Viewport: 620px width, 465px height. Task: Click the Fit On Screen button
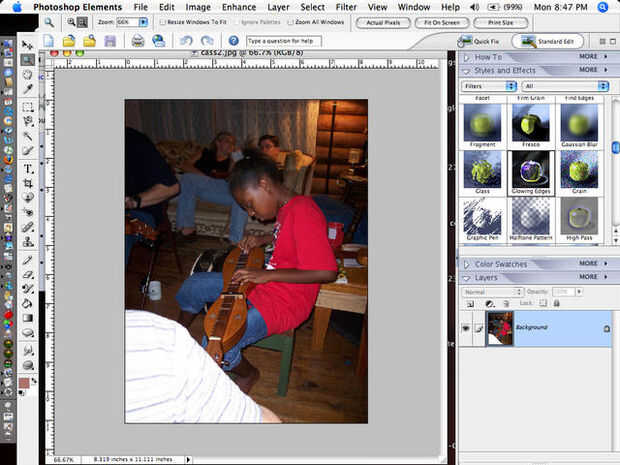[442, 23]
